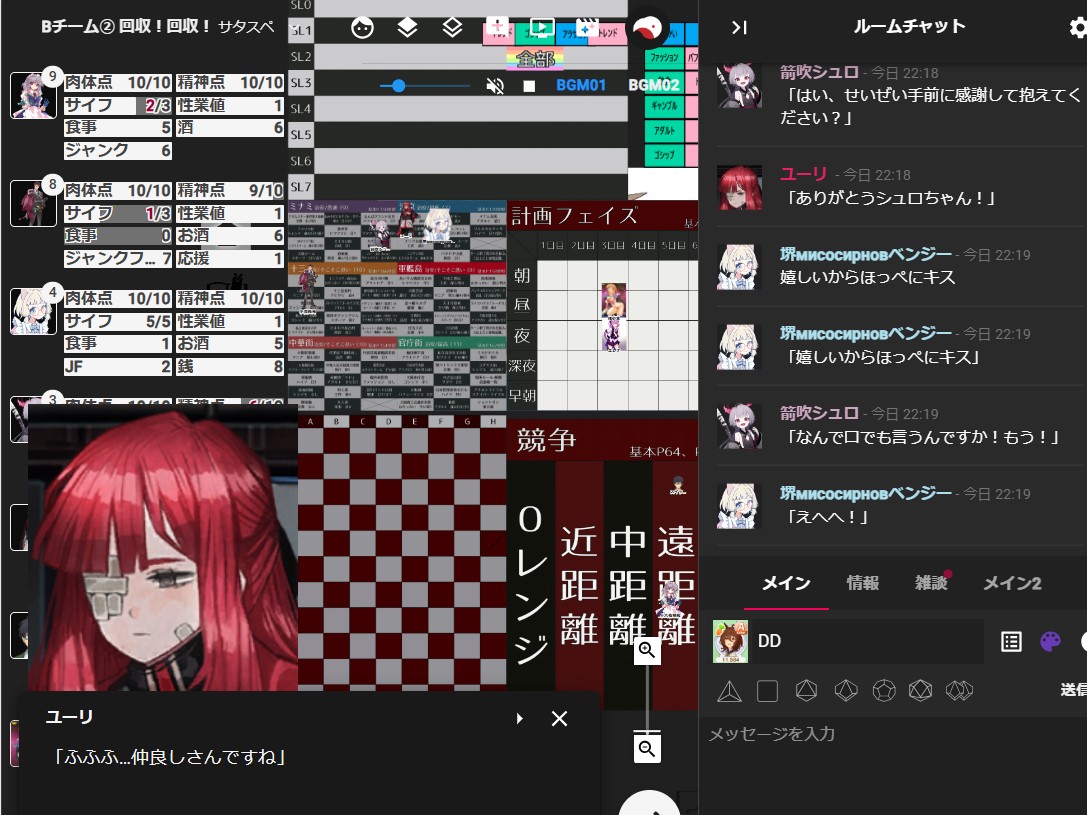1087x815 pixels.
Task: Click the 箭吹シュロ name at 22:19
Action: [x=819, y=413]
